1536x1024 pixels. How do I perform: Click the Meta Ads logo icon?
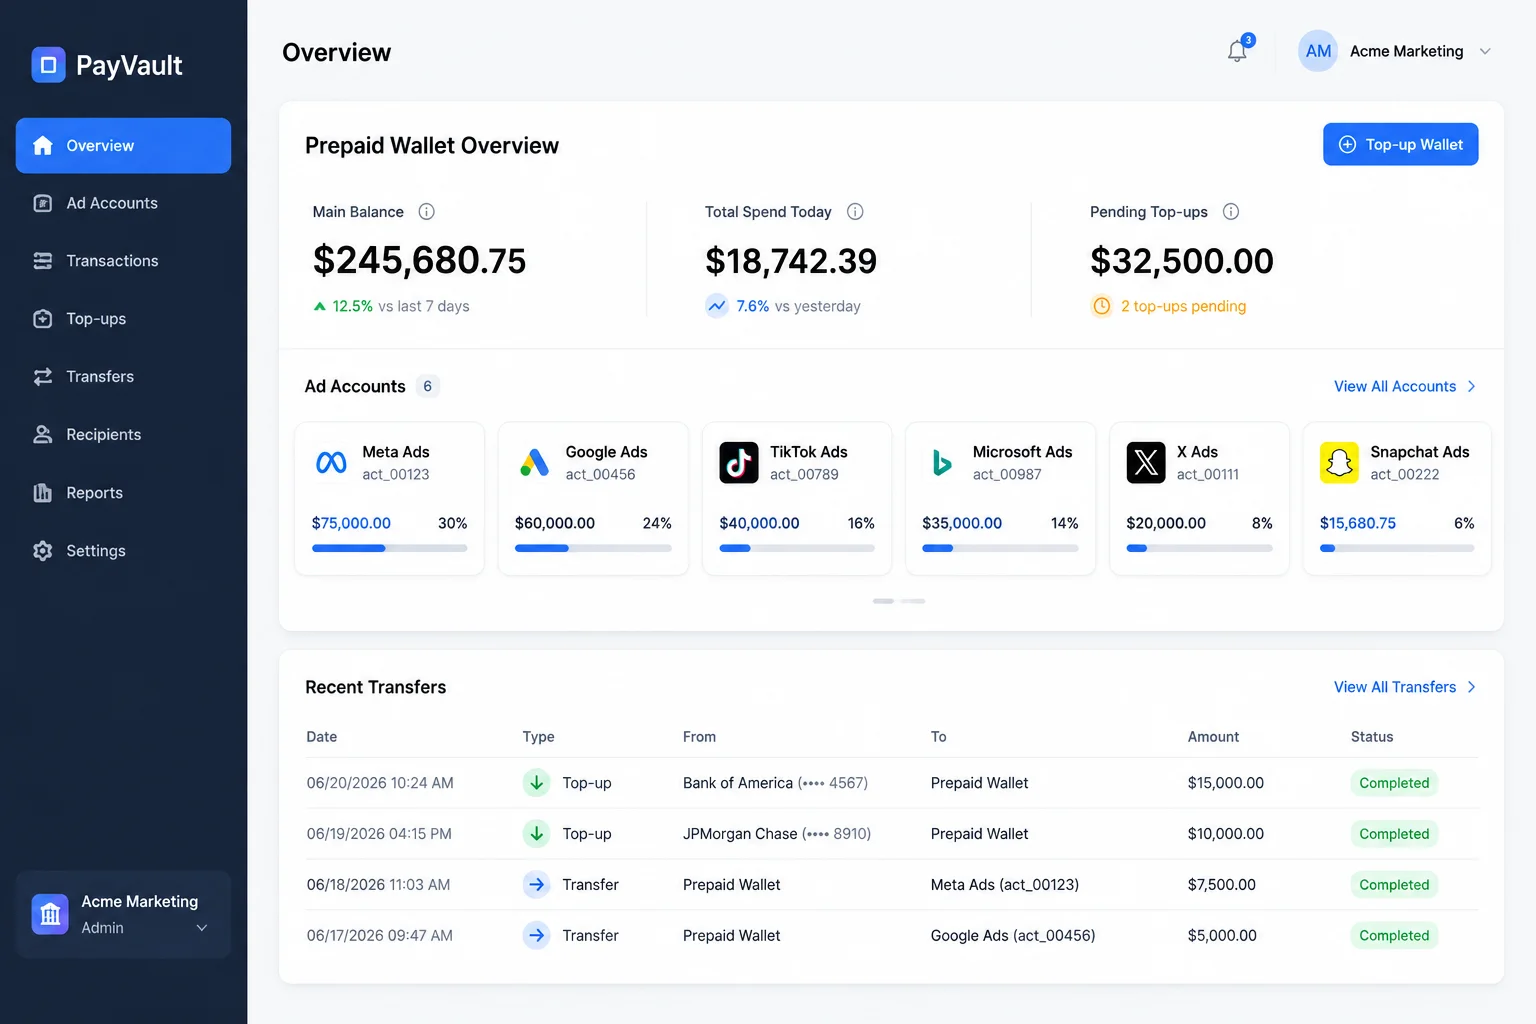click(331, 463)
